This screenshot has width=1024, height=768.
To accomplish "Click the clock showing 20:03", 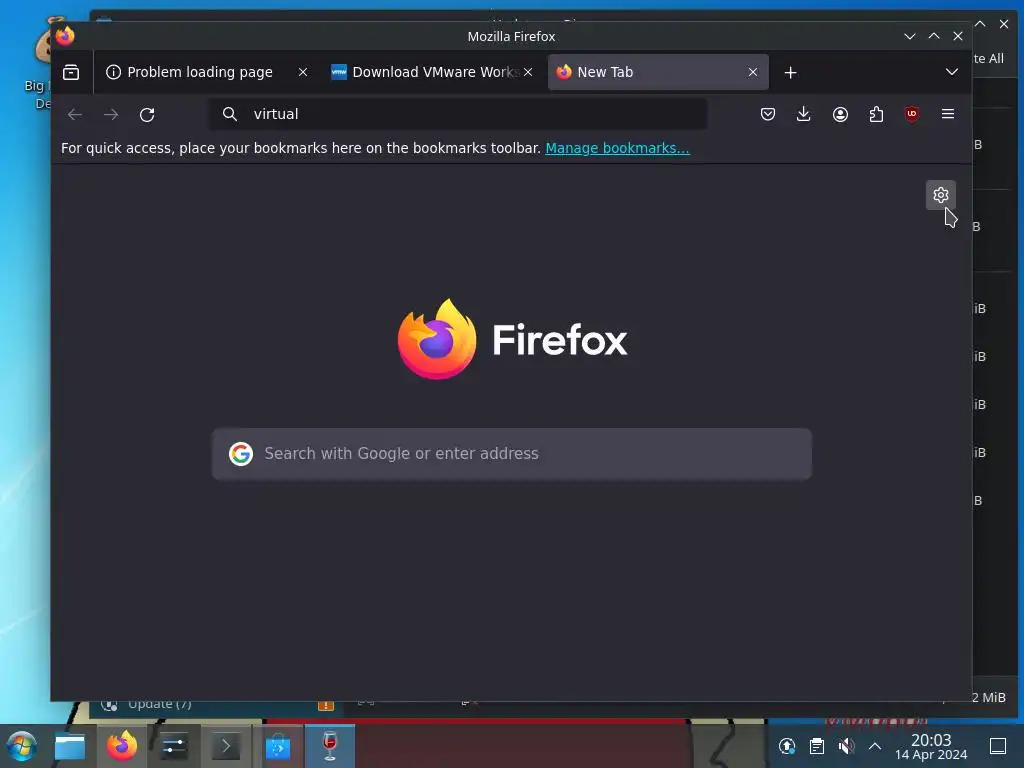I will 931,746.
